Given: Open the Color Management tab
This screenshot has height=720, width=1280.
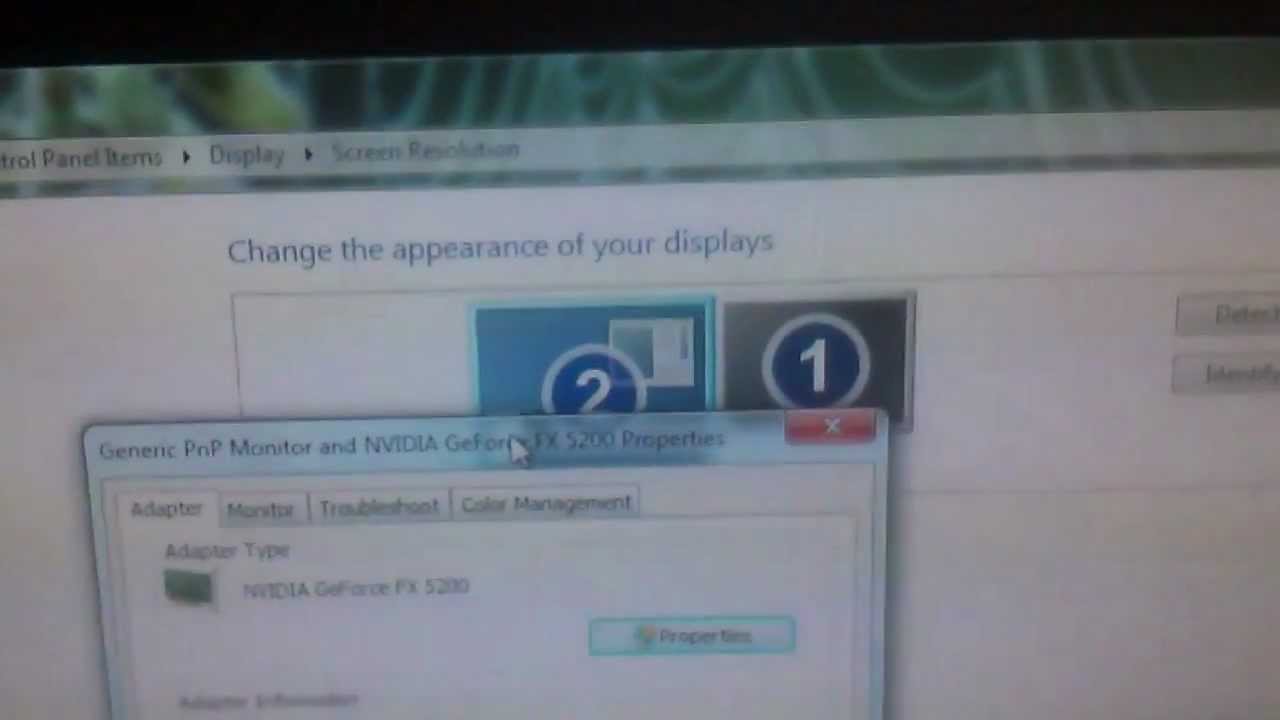Looking at the screenshot, I should pos(546,503).
